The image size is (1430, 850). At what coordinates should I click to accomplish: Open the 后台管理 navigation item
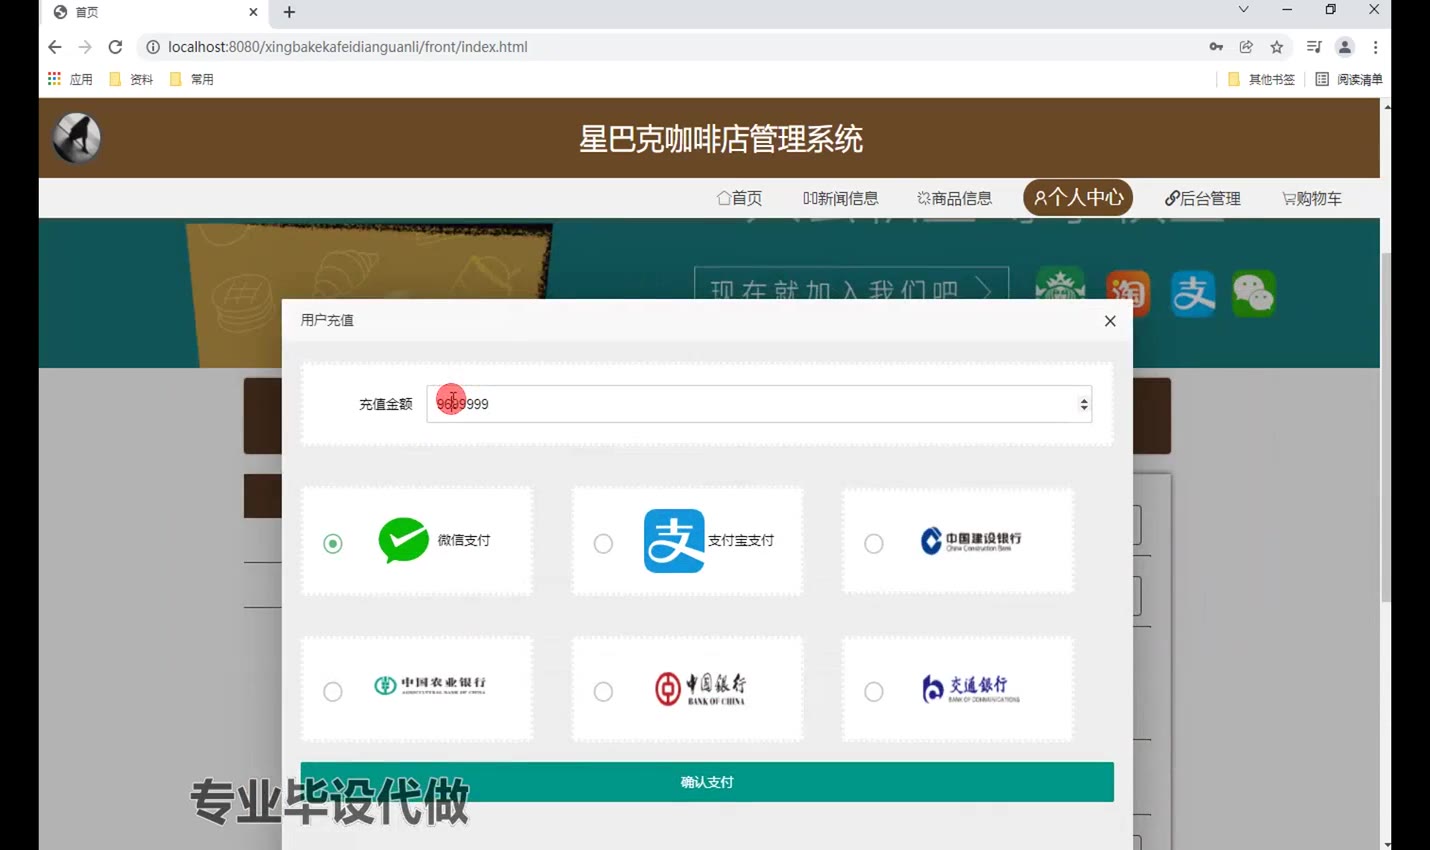[x=1203, y=198]
